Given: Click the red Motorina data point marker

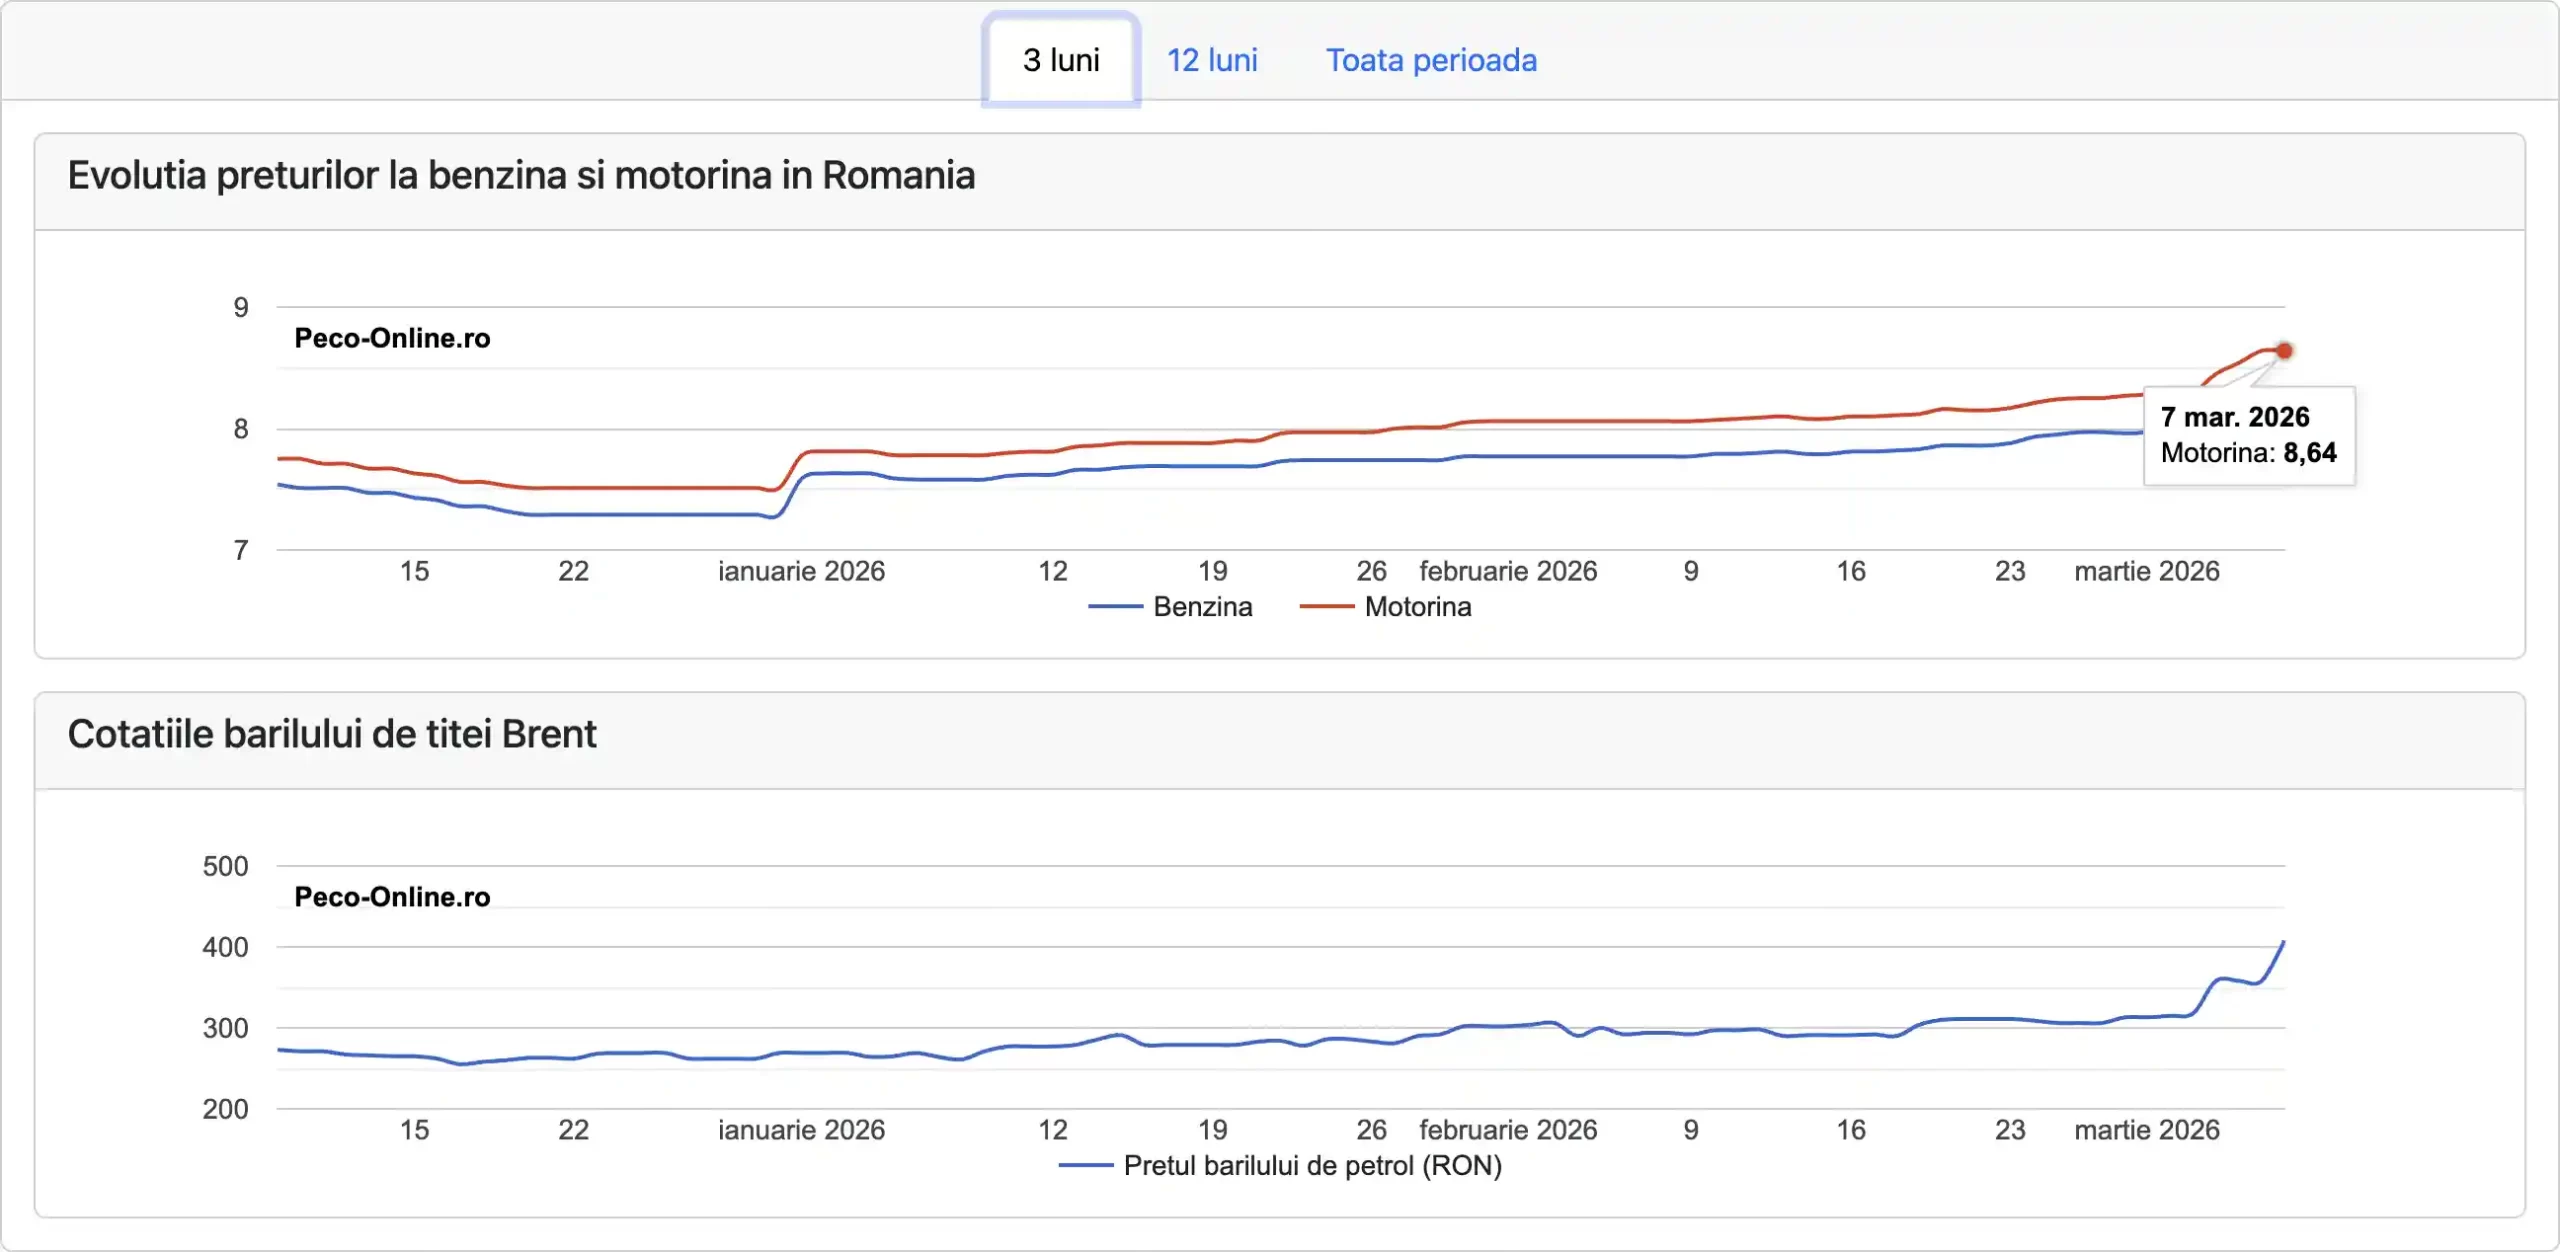Looking at the screenshot, I should [x=2284, y=351].
